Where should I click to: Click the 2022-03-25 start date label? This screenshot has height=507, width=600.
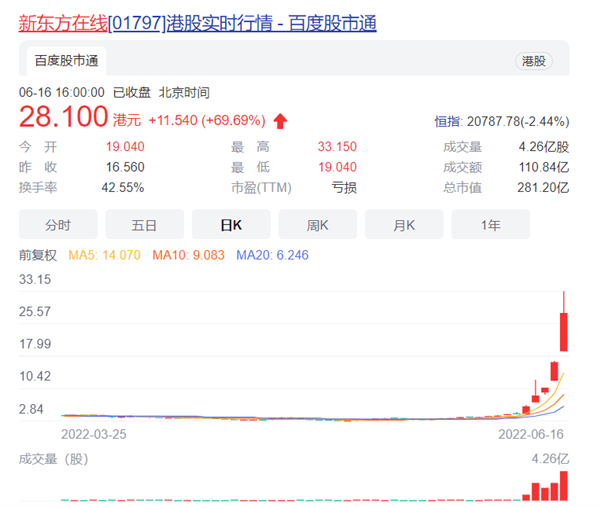(x=94, y=434)
